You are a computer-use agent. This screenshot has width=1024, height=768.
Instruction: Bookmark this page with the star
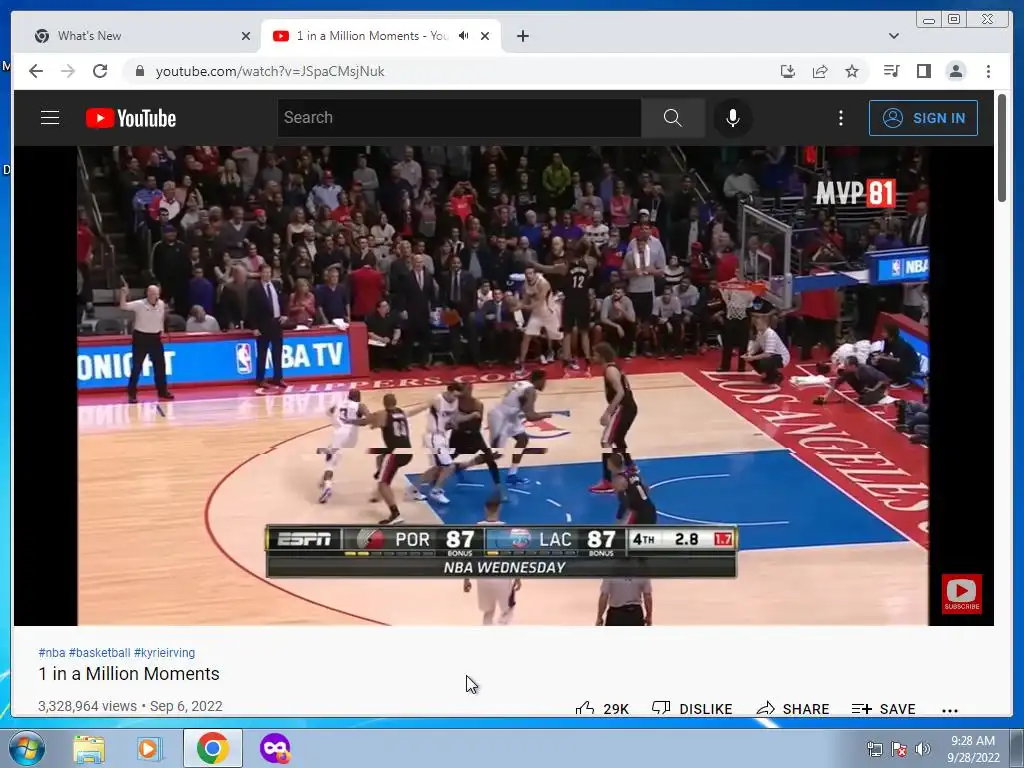point(852,71)
